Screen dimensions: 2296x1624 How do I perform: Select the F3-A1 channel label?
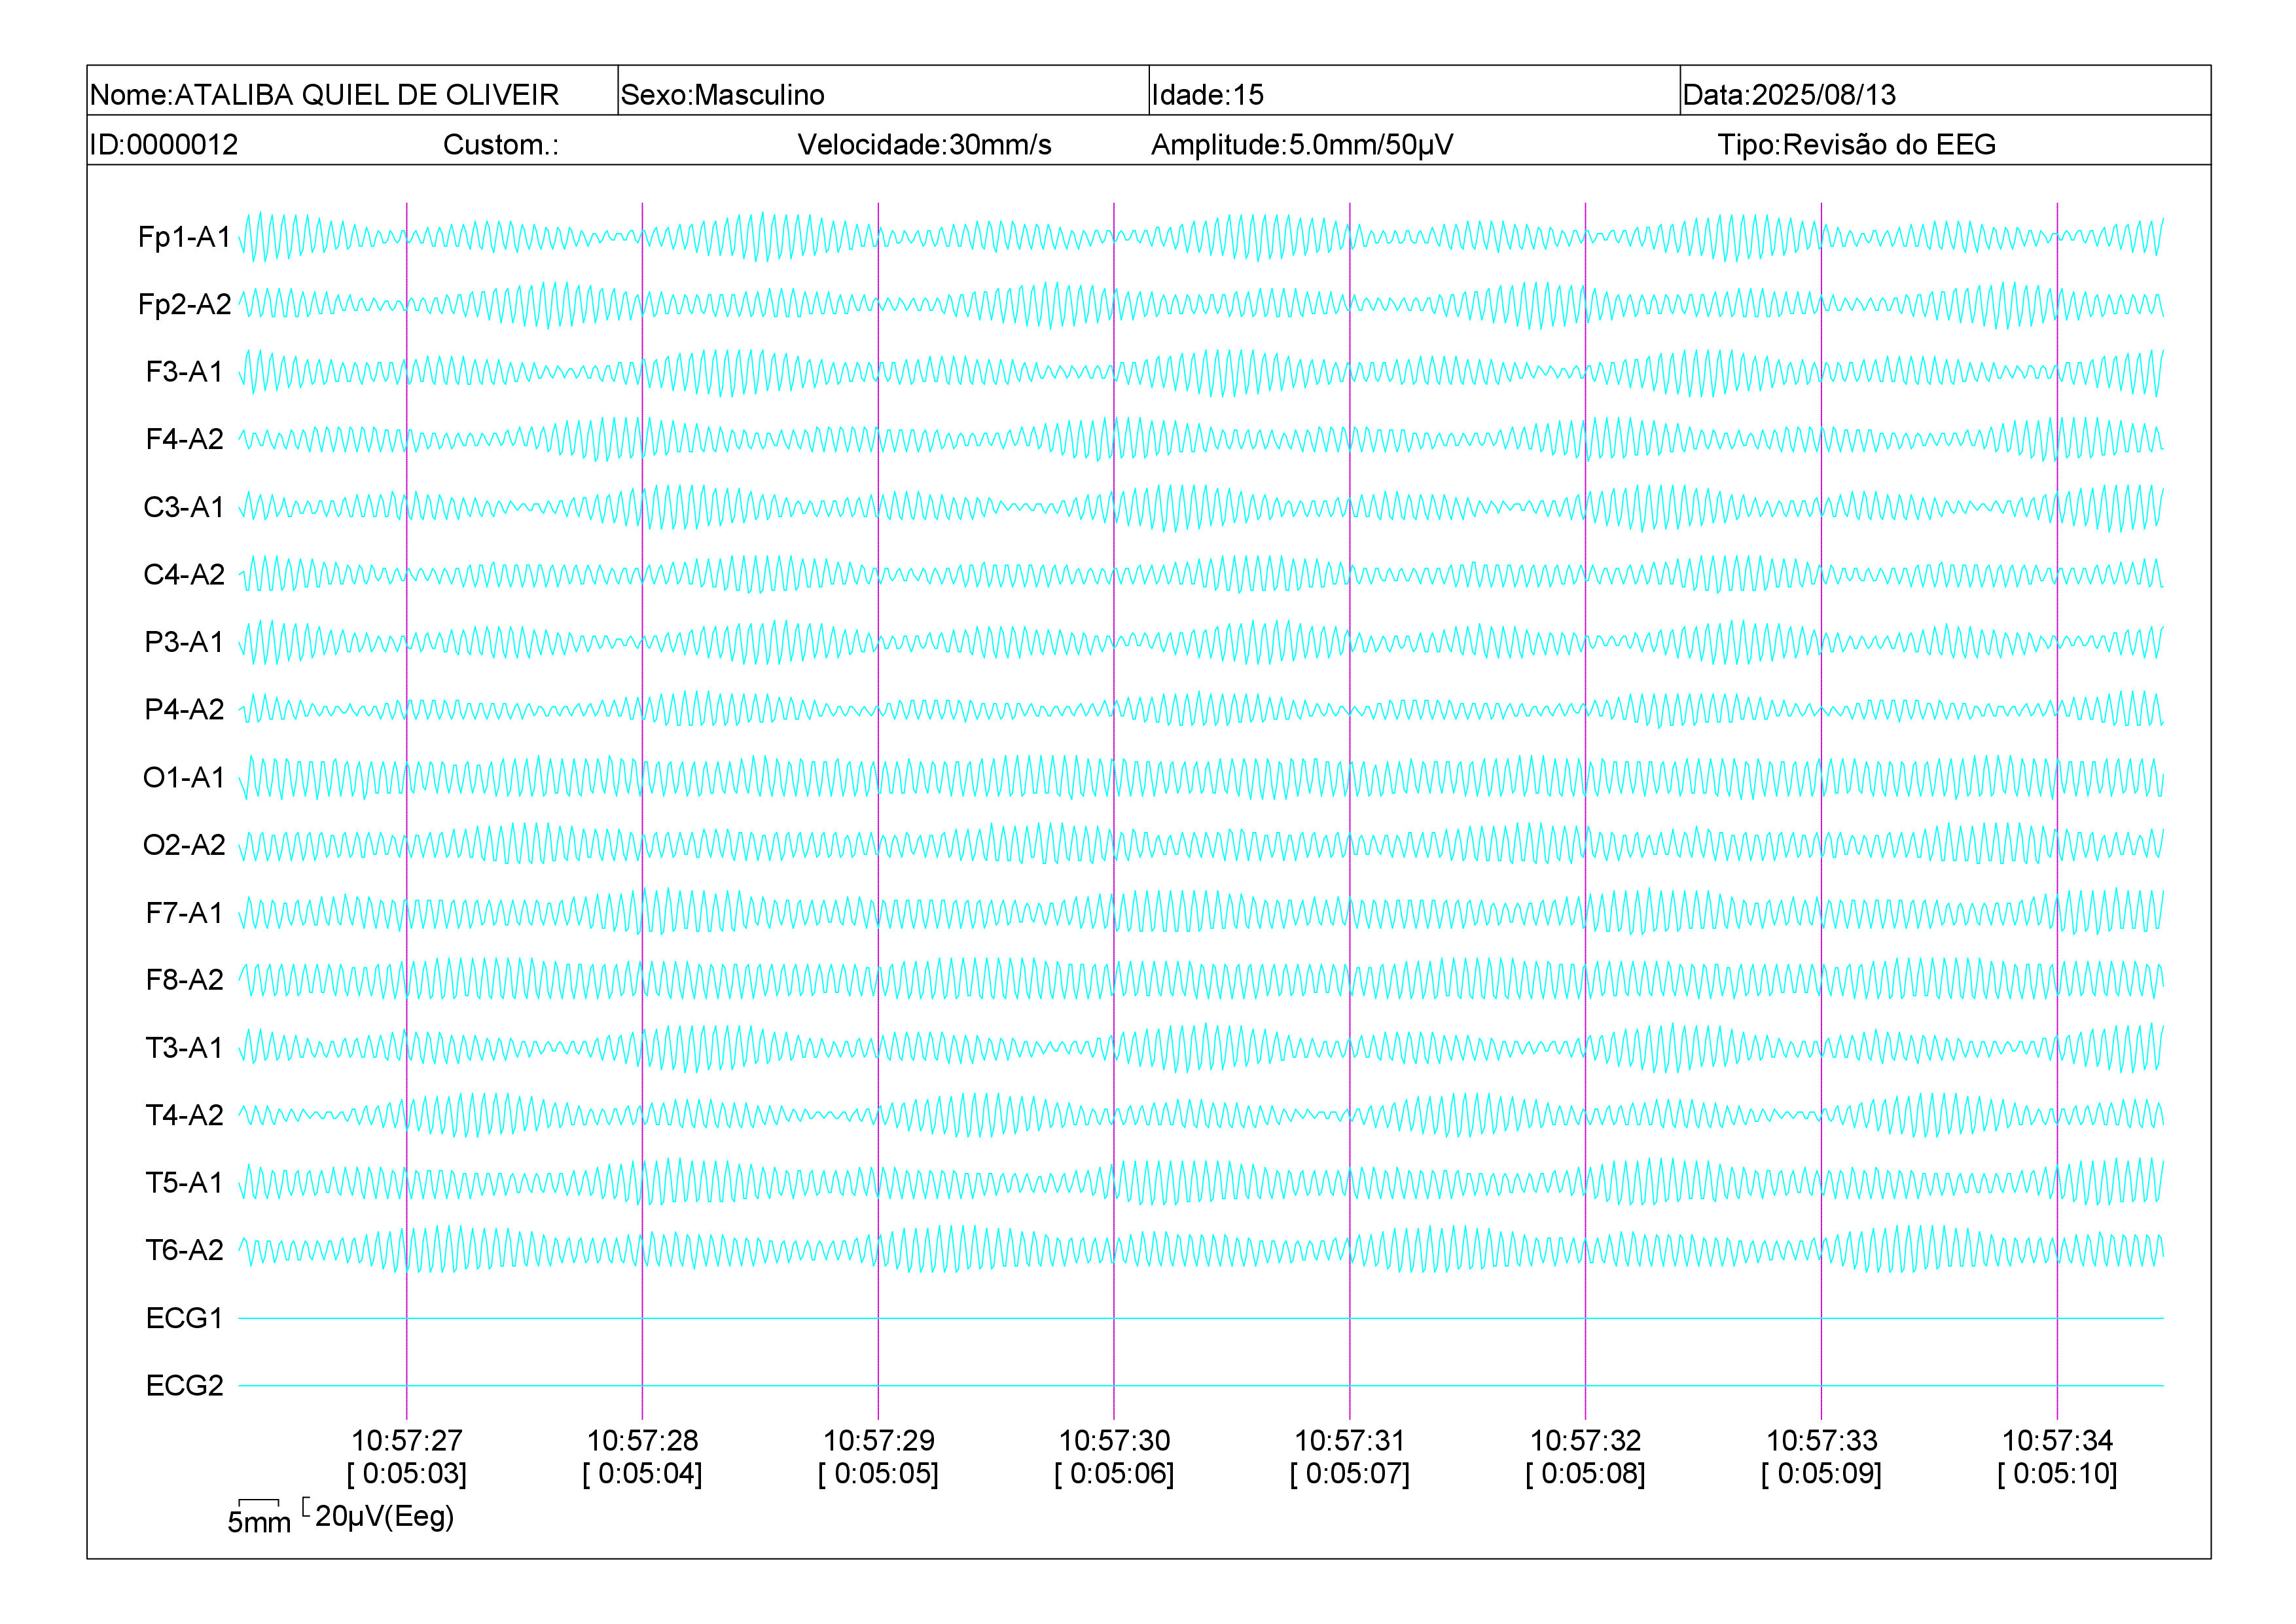[184, 372]
